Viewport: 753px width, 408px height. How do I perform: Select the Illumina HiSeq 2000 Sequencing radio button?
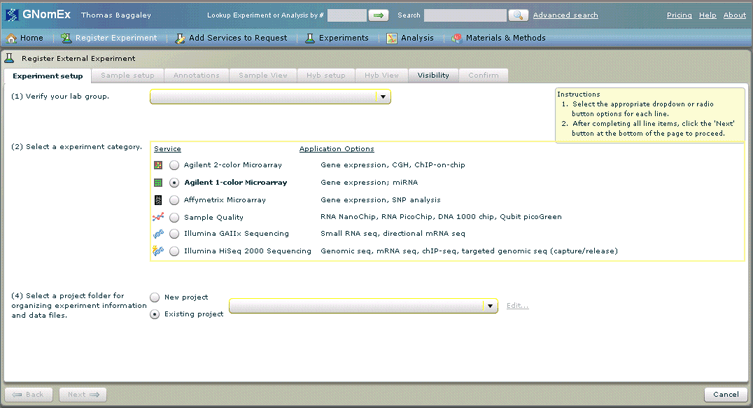(174, 251)
